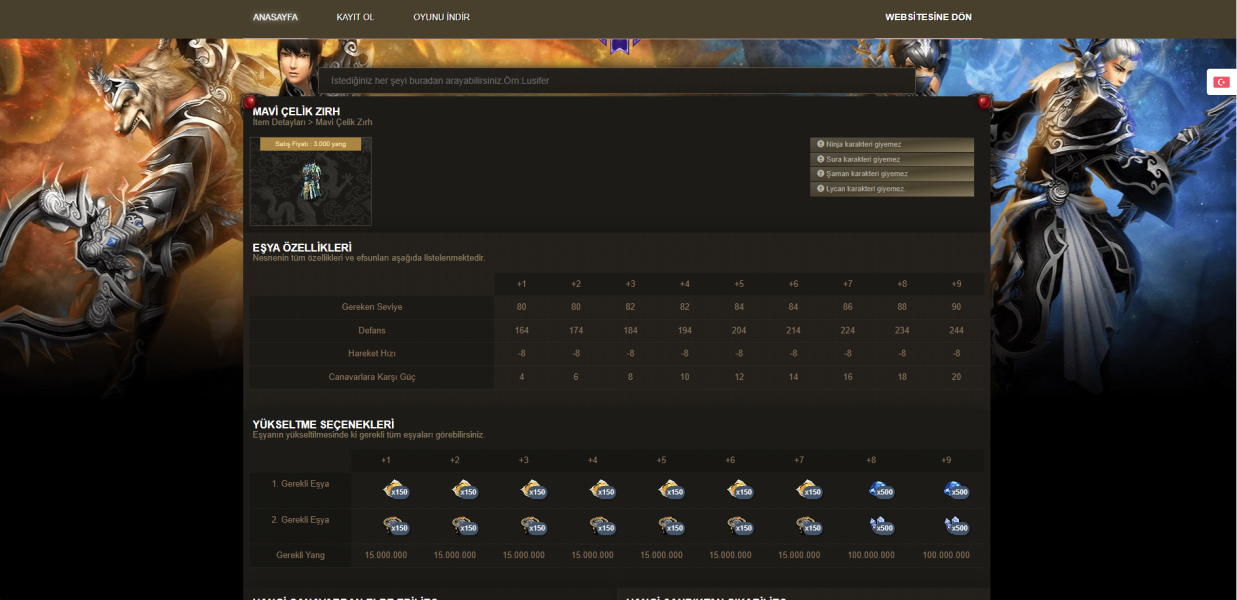Image resolution: width=1237 pixels, height=600 pixels.
Task: Click the second required crystal icon for +8
Action: click(x=878, y=525)
